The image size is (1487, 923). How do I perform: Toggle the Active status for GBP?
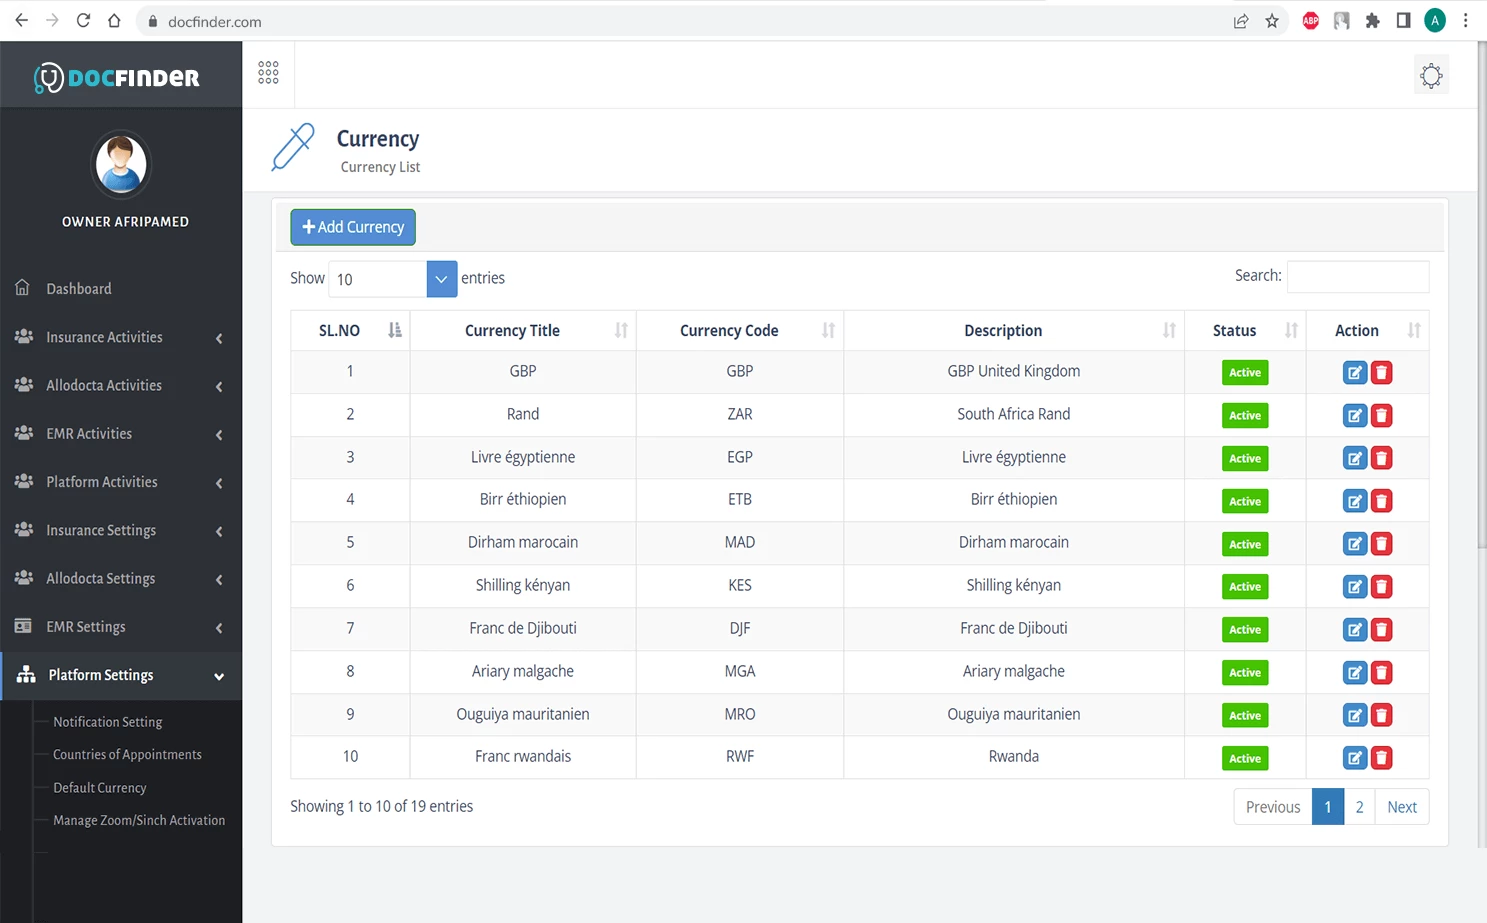1244,372
